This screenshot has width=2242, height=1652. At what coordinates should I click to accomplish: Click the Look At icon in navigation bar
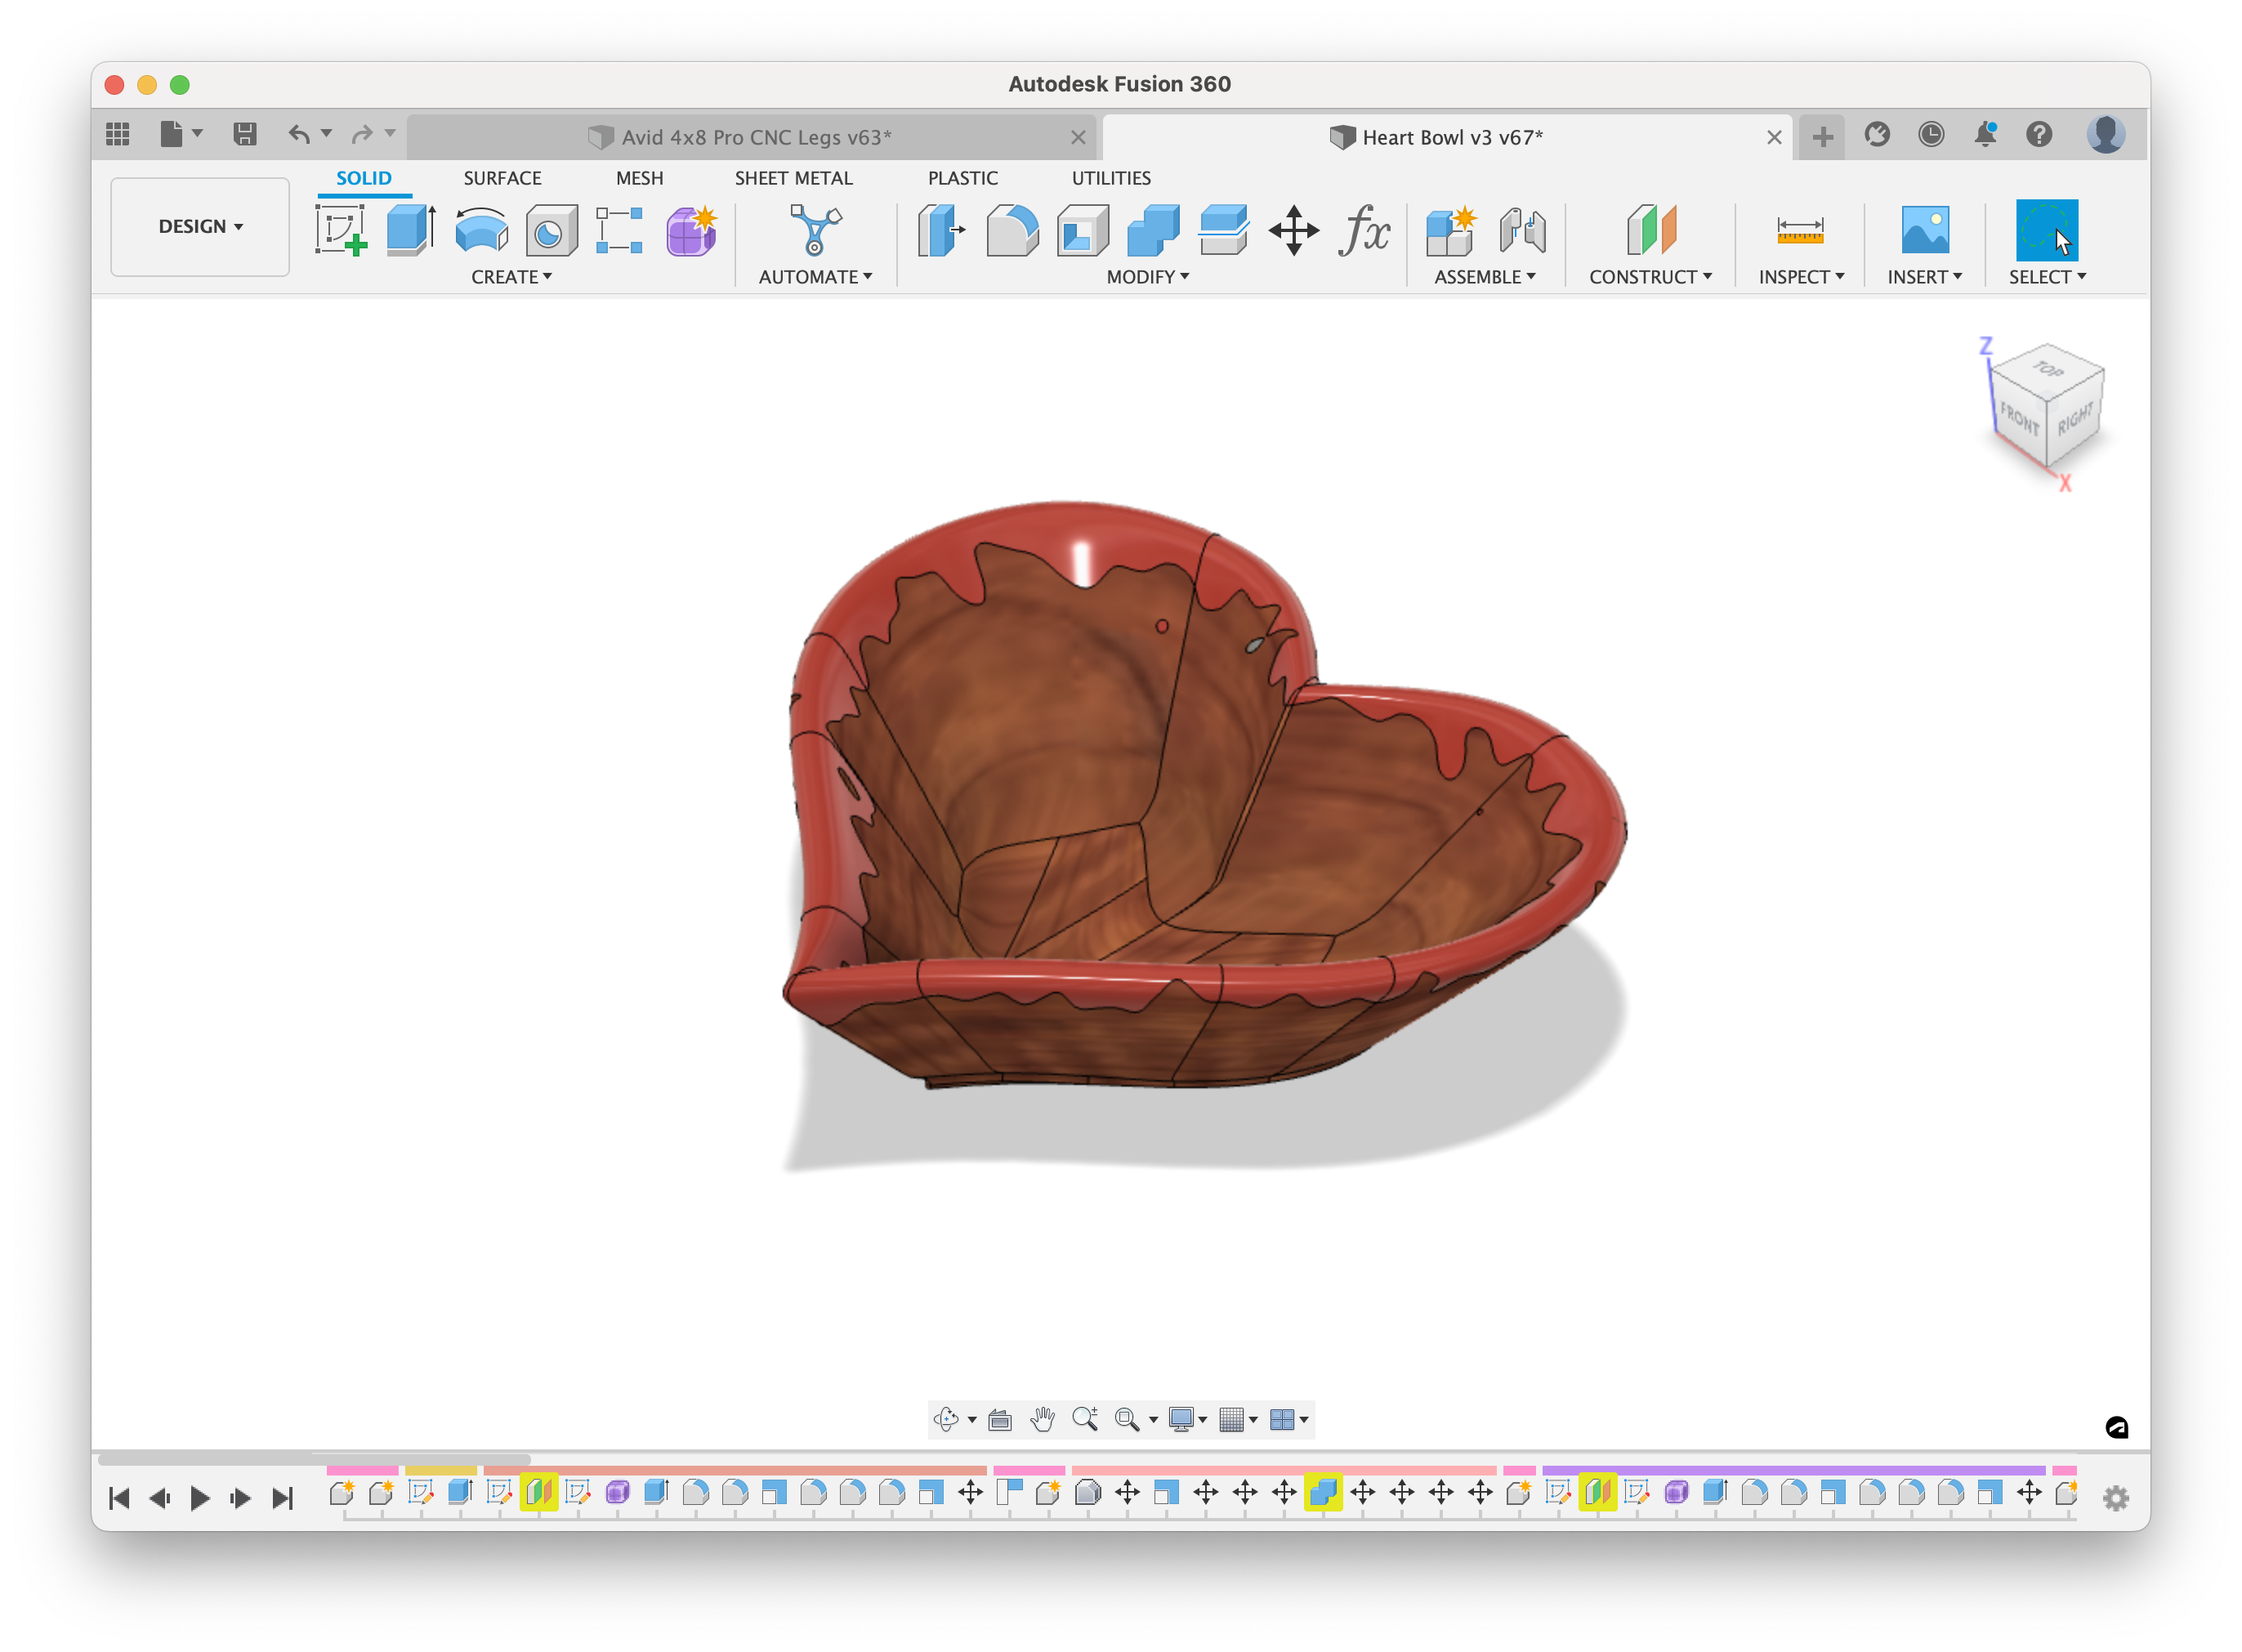point(1000,1419)
